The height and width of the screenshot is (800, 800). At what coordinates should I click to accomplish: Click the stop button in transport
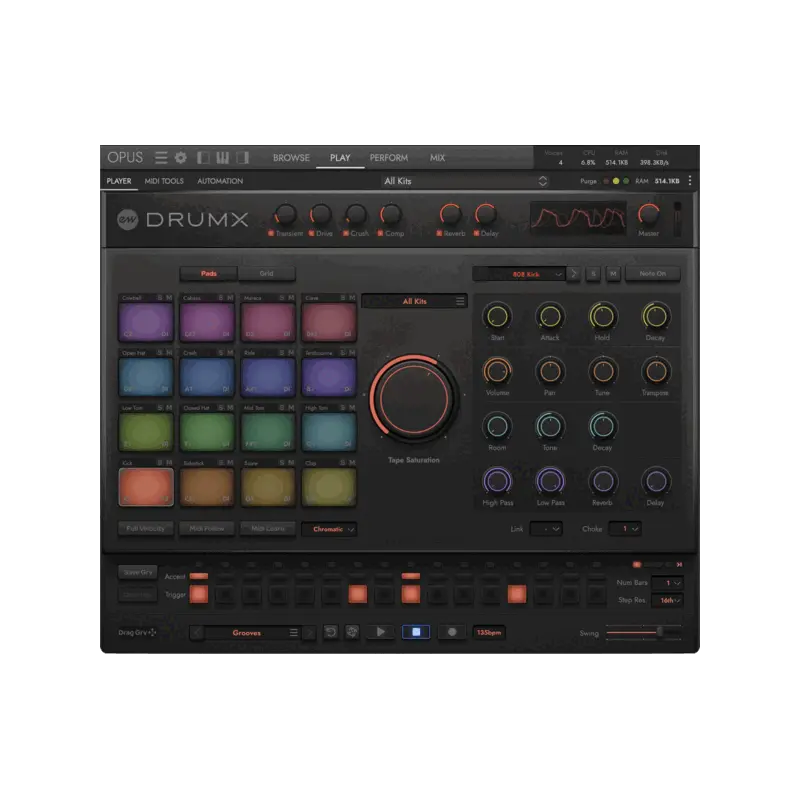click(416, 632)
